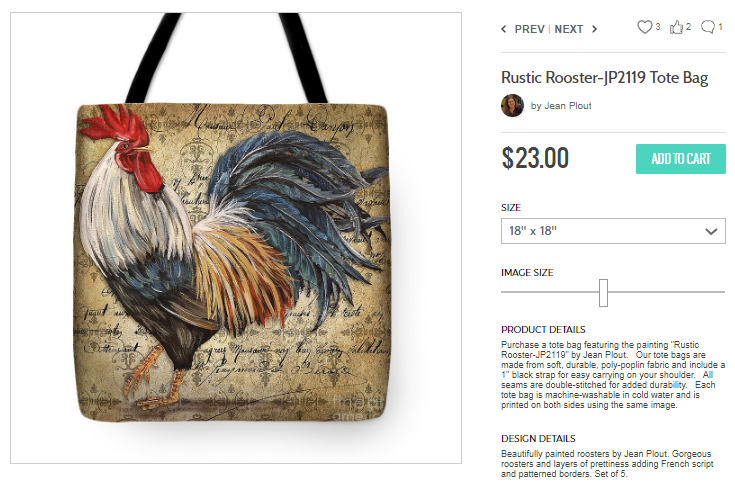Open artist link 'by Jean Plout'

tap(561, 106)
